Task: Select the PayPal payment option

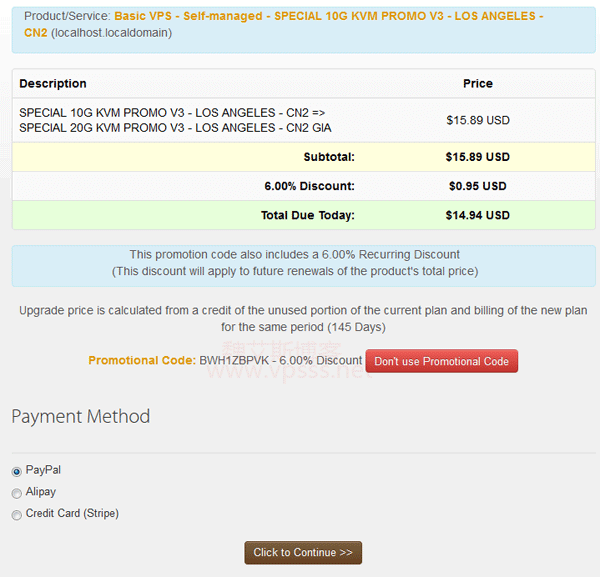Action: 17,471
